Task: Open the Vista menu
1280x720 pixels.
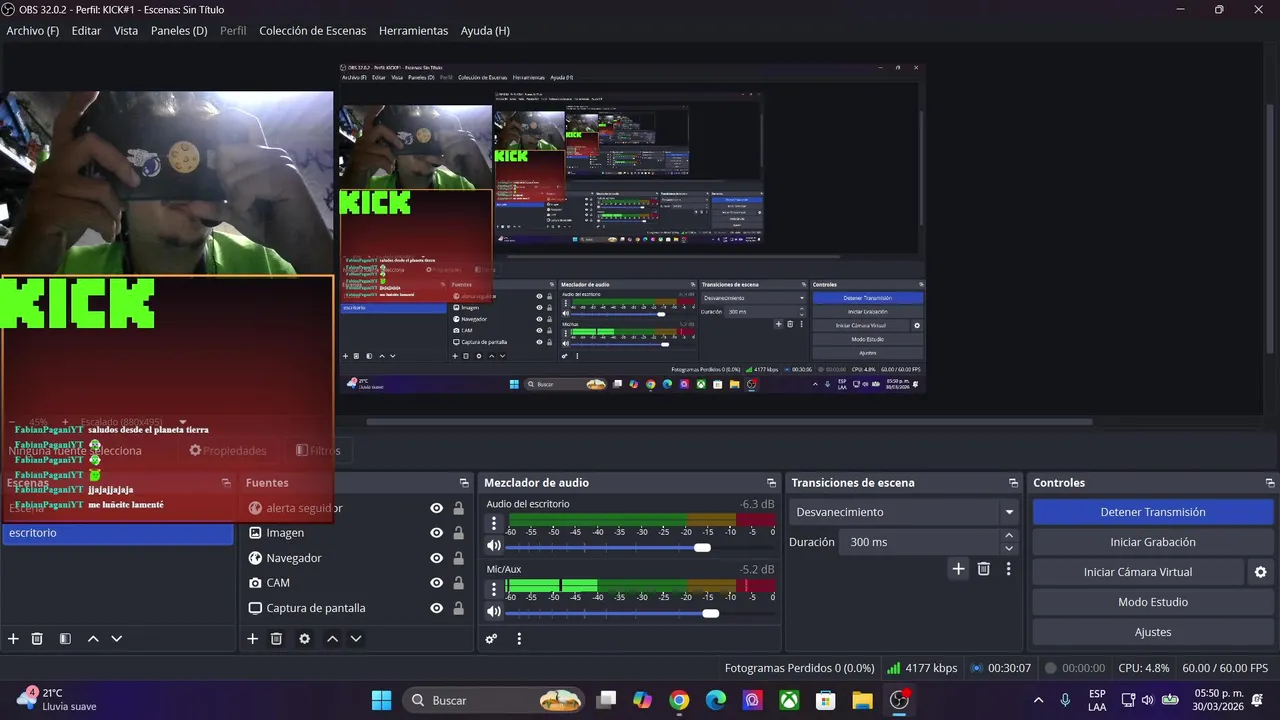Action: coord(126,31)
